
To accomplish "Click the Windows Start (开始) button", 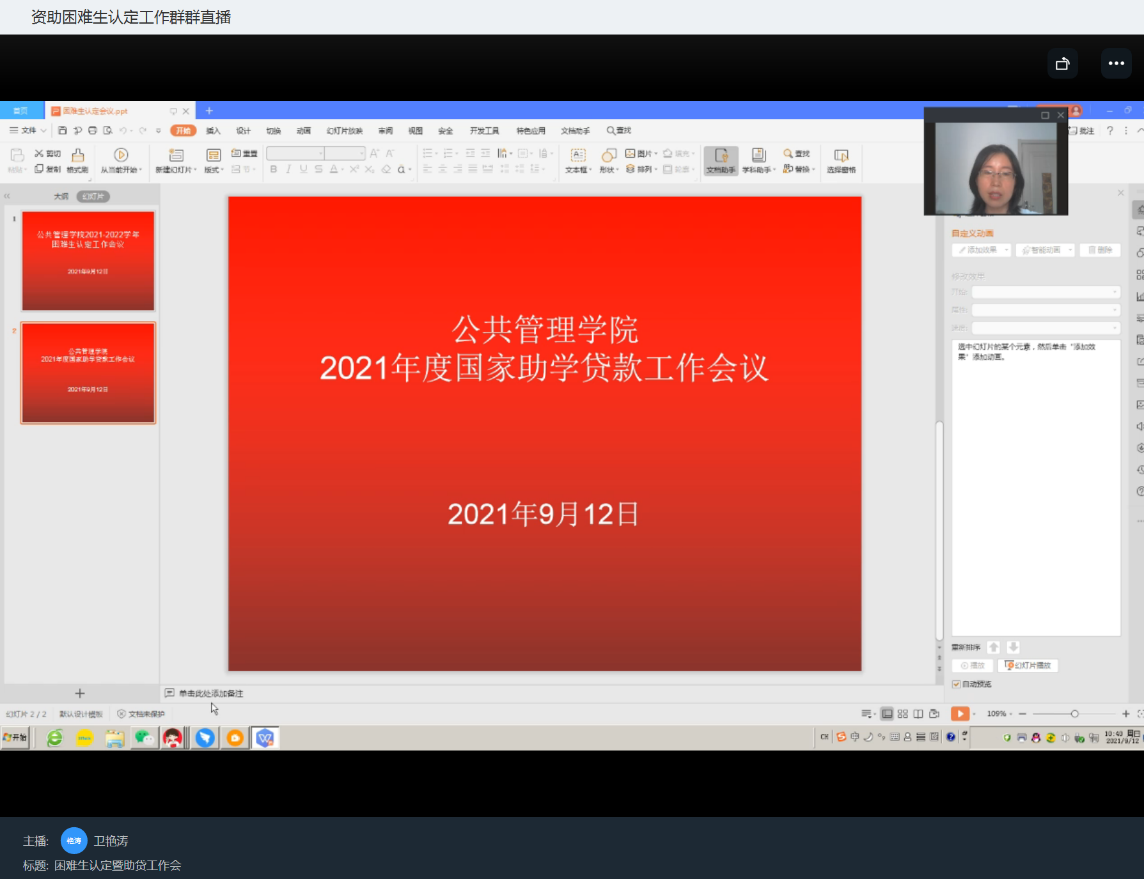I will (x=15, y=737).
